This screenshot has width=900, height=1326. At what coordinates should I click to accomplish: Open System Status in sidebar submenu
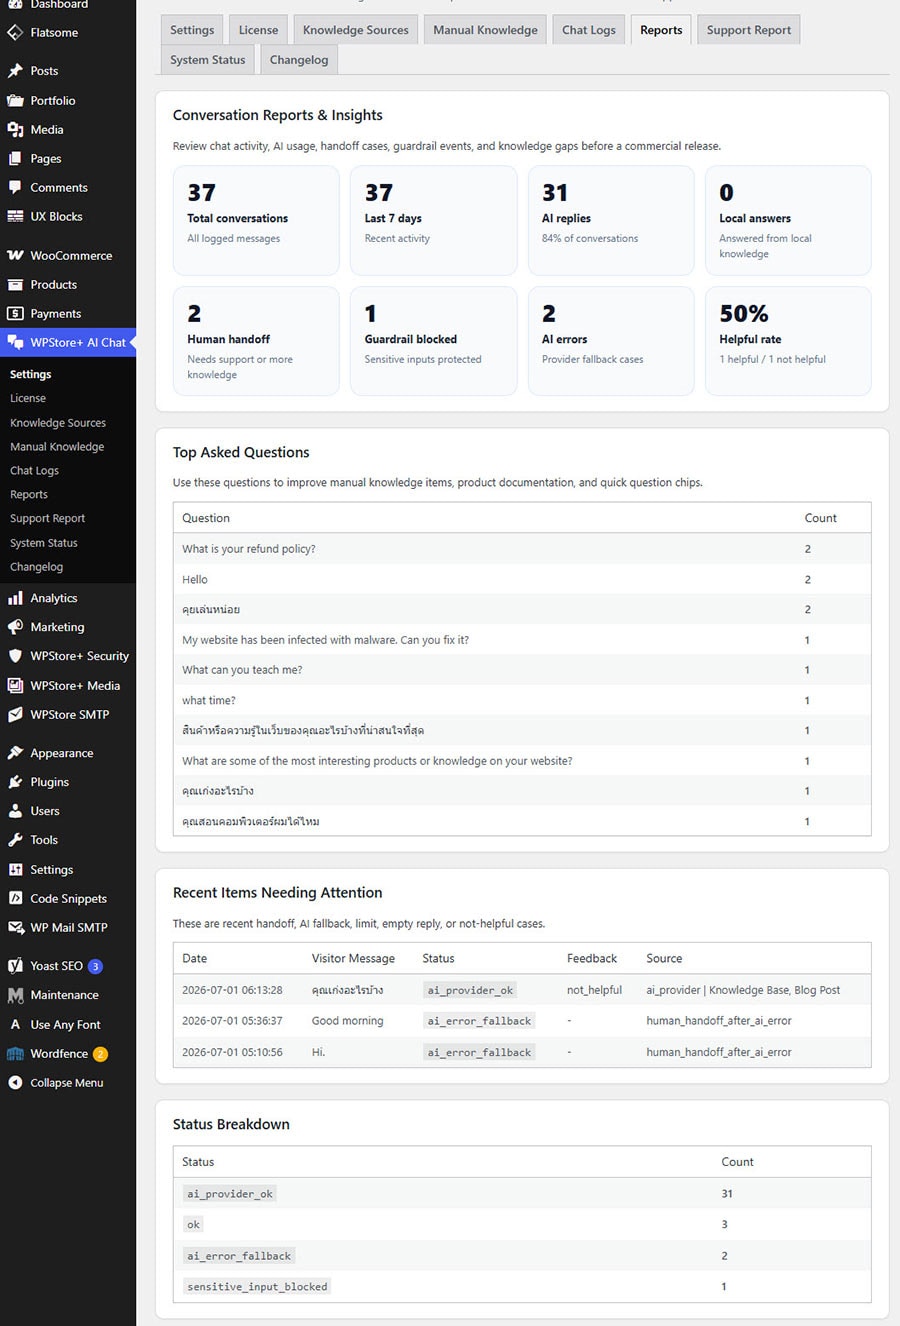tap(44, 544)
